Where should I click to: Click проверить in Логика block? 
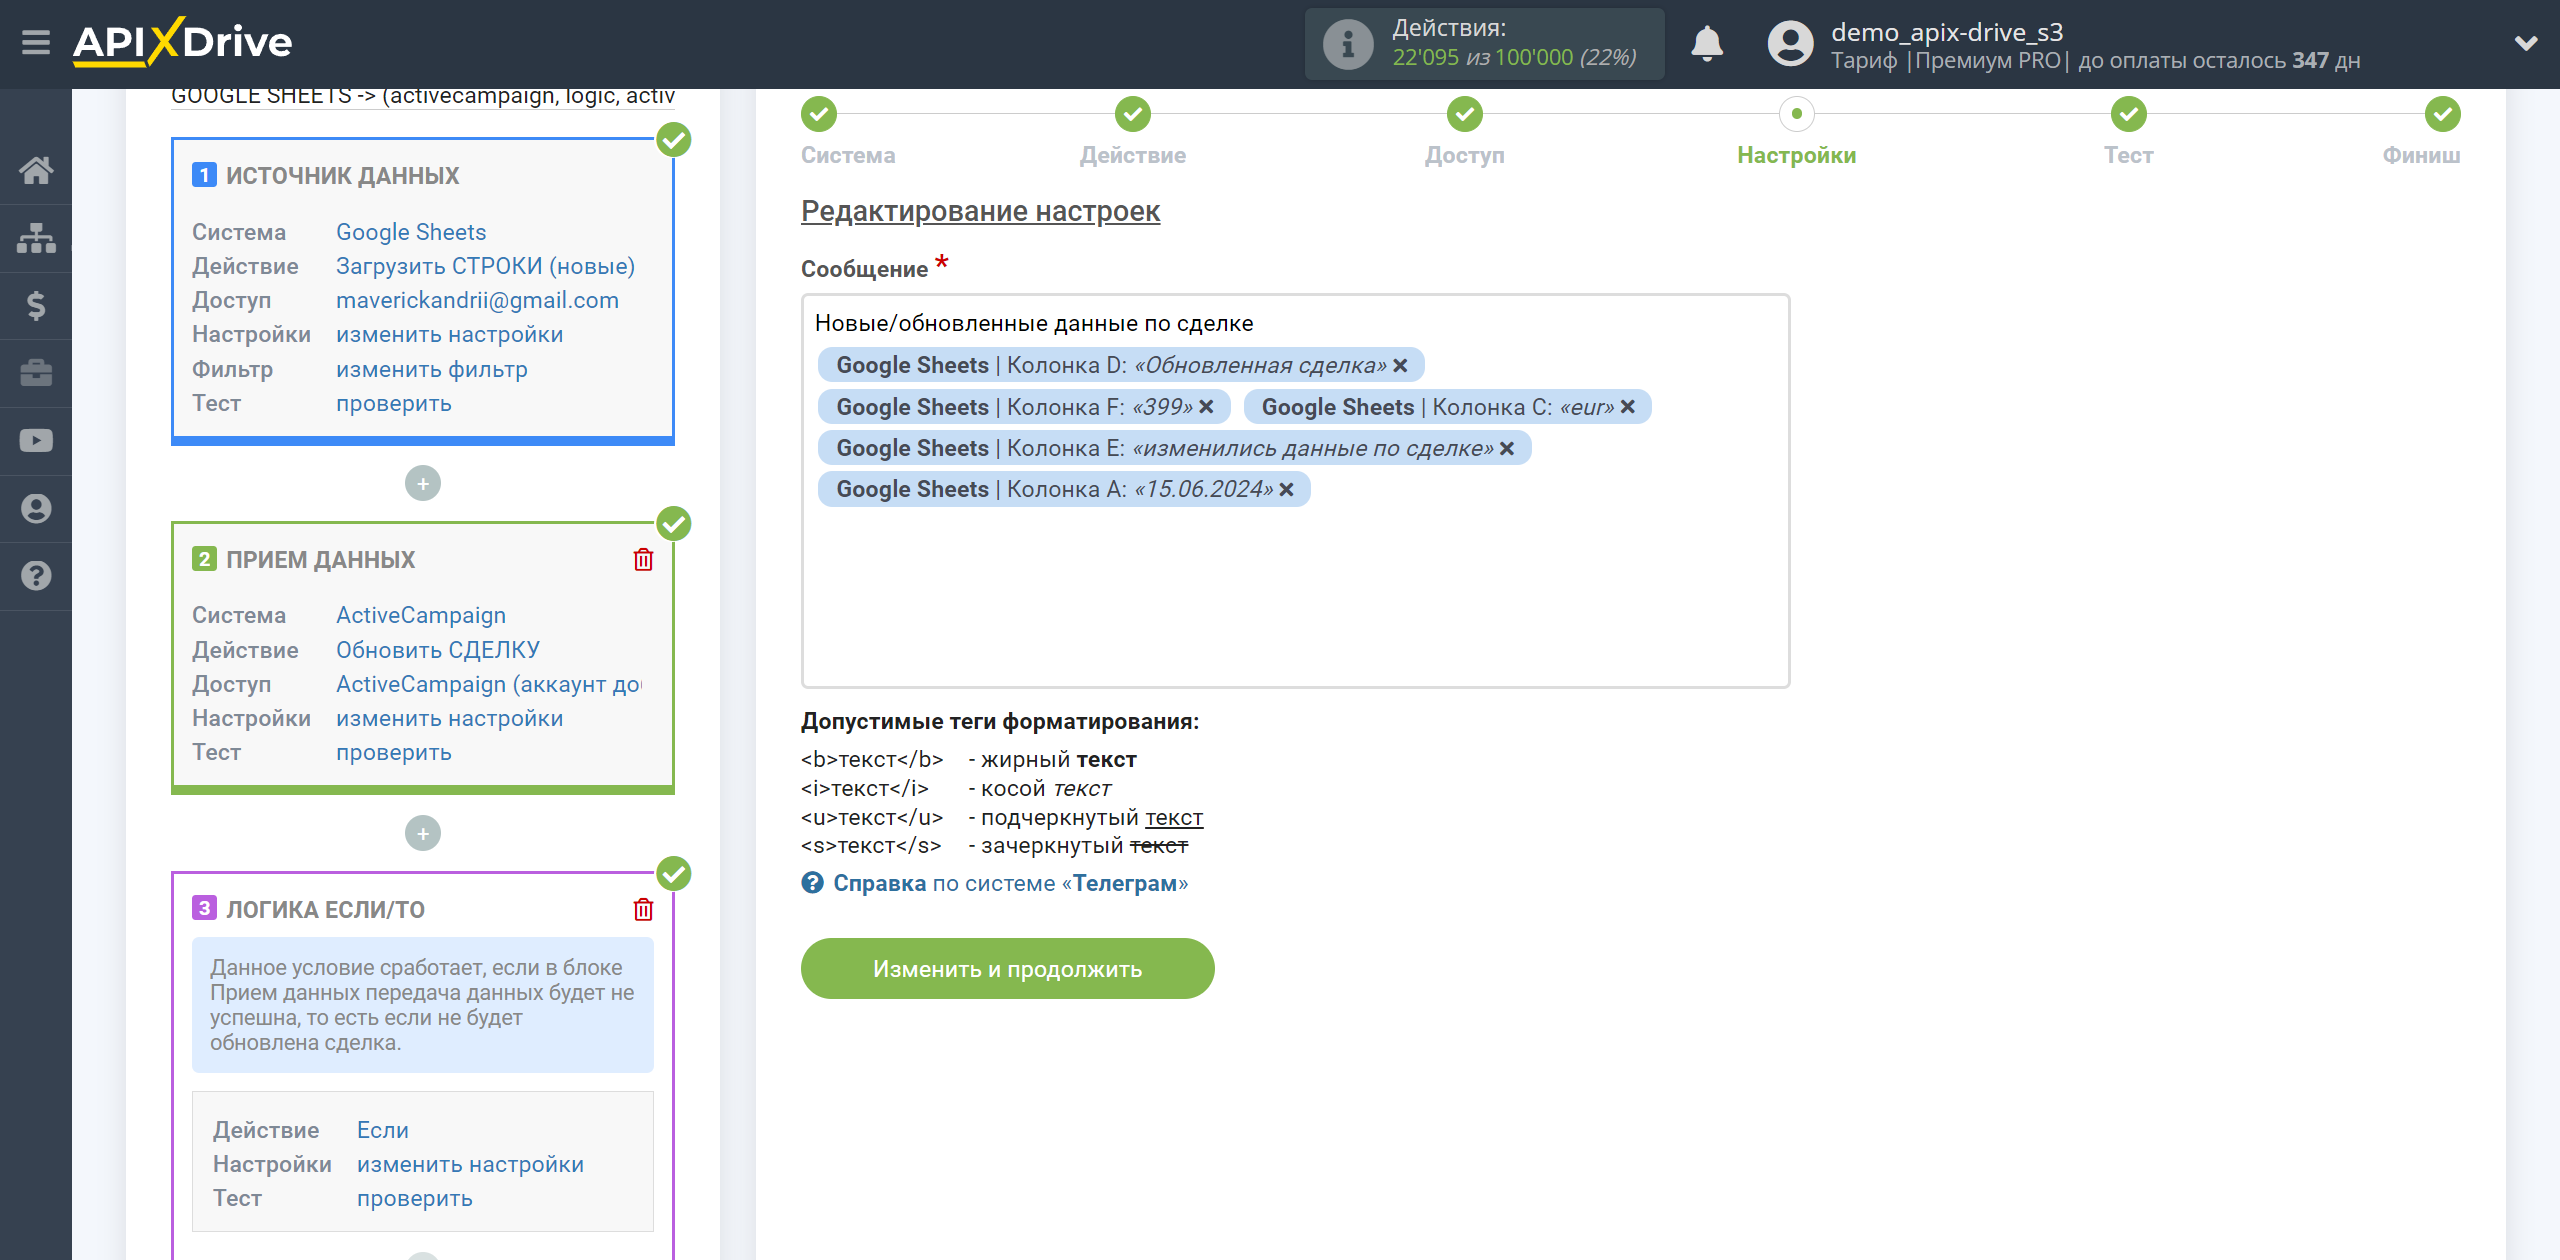pos(415,1198)
